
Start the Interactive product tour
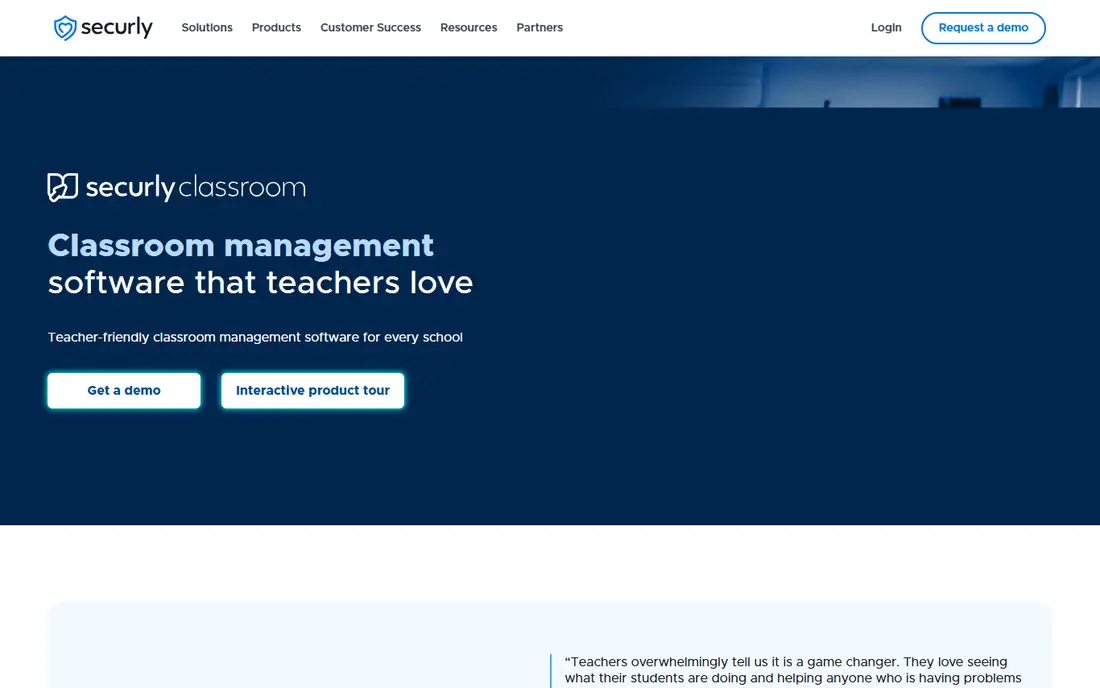[x=313, y=391]
